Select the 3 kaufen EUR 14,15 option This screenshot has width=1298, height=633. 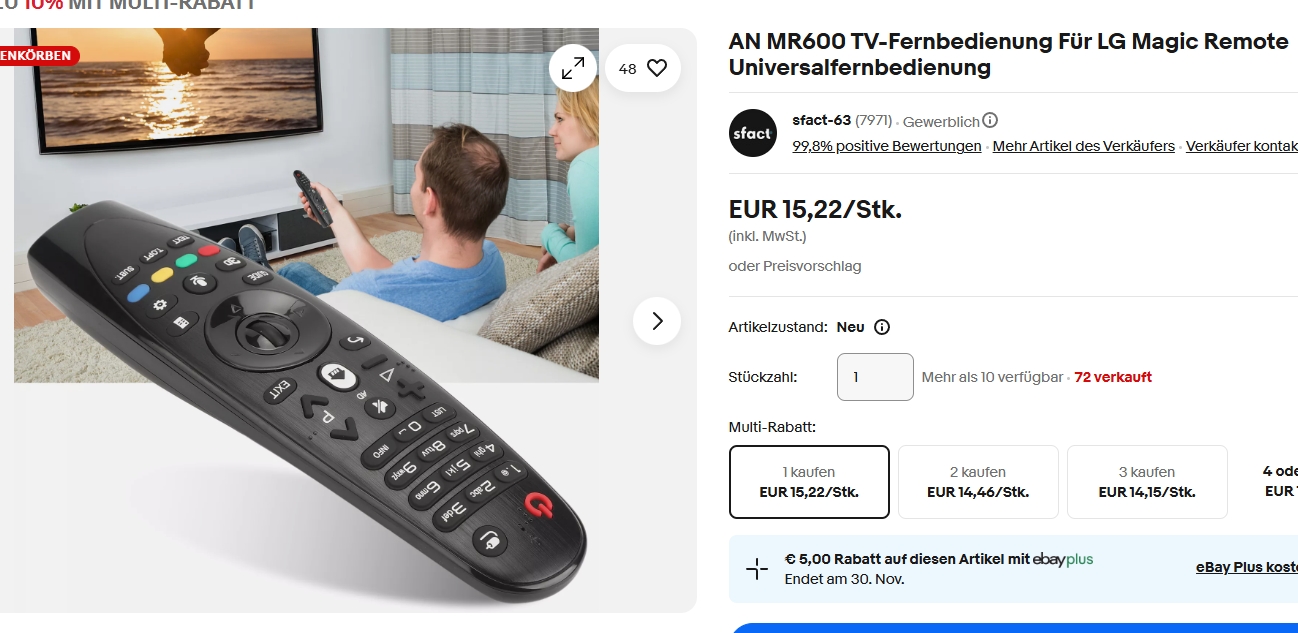coord(1147,482)
